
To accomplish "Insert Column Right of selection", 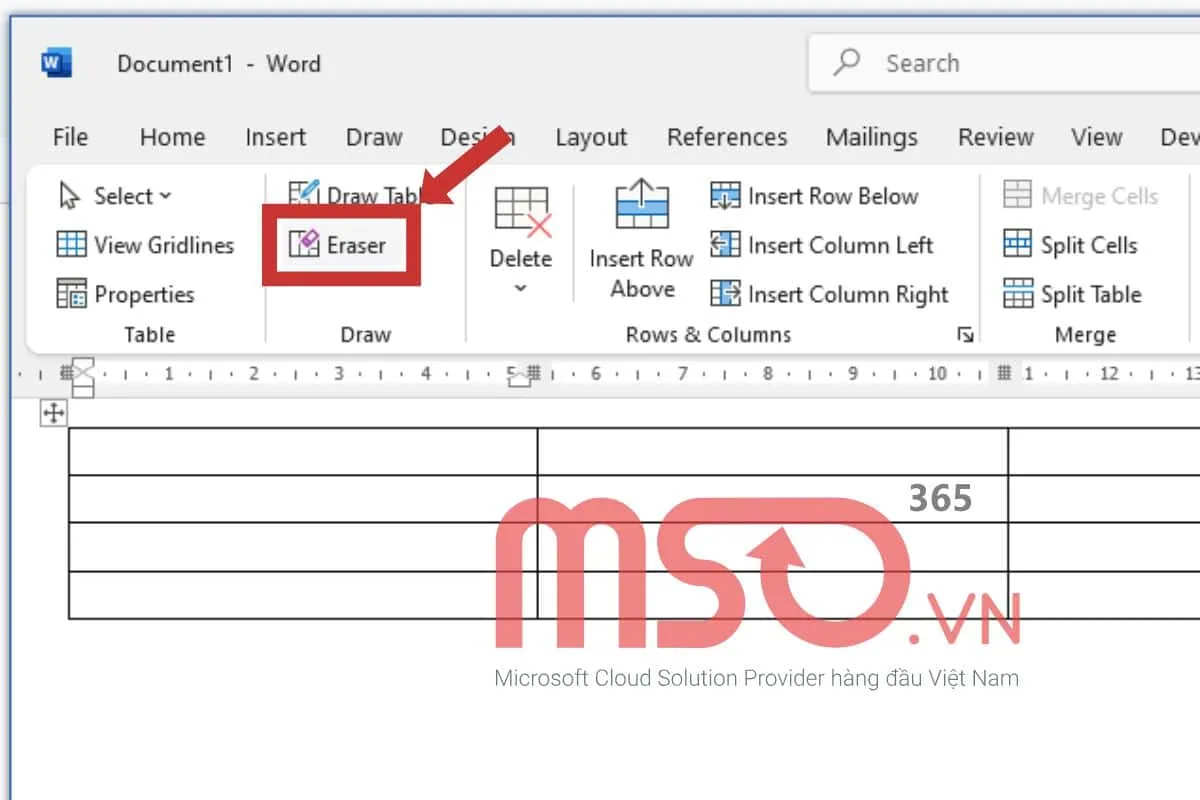I will pyautogui.click(x=829, y=294).
